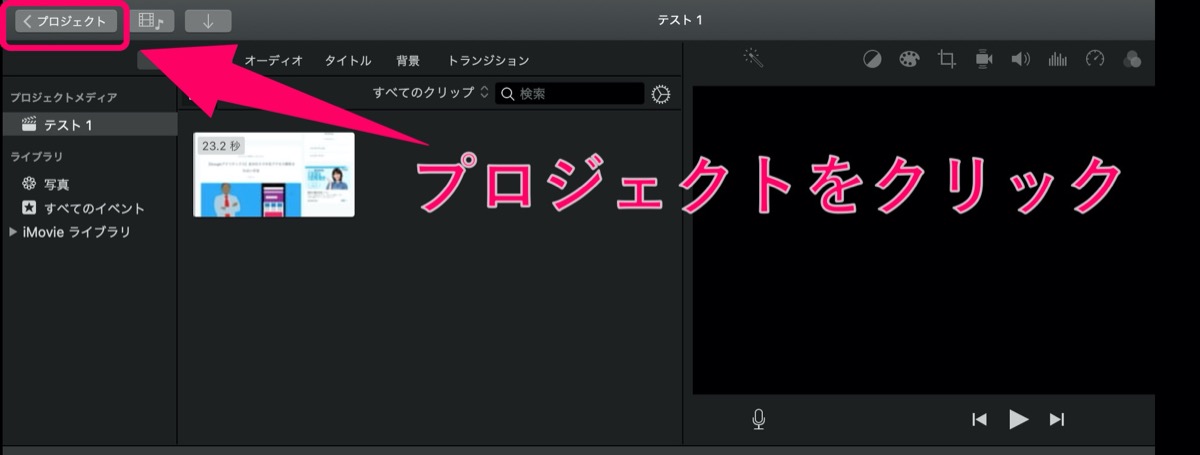Focus the 検索 search field
Image resolution: width=1200 pixels, height=455 pixels.
point(570,93)
